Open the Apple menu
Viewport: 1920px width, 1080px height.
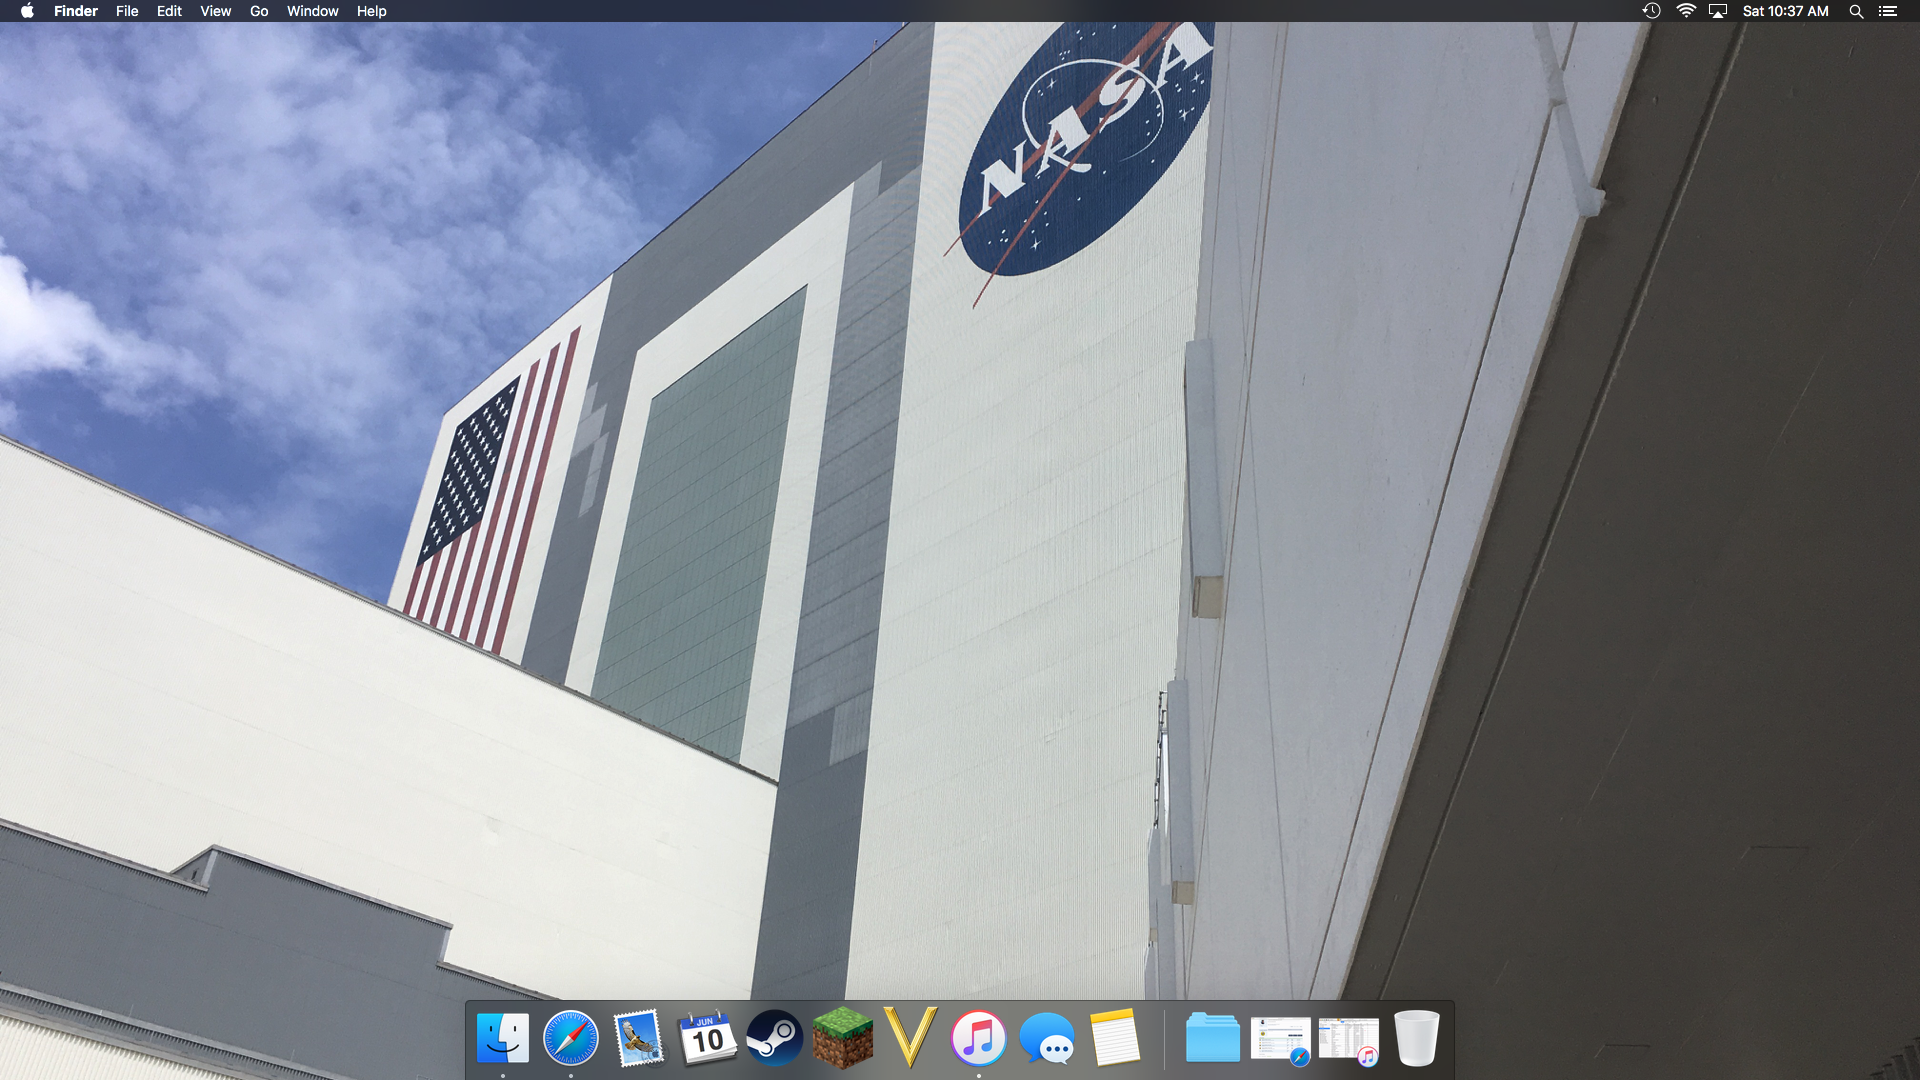tap(27, 11)
